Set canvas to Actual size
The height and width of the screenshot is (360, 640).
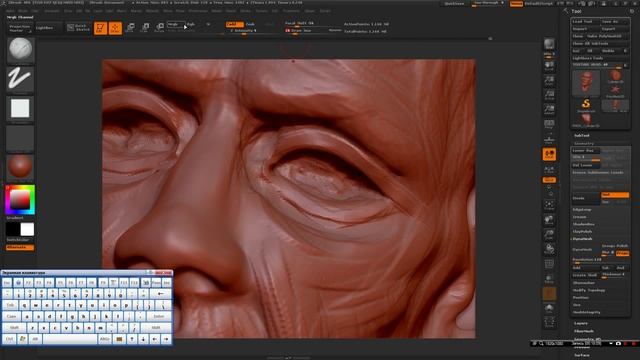coord(549,96)
